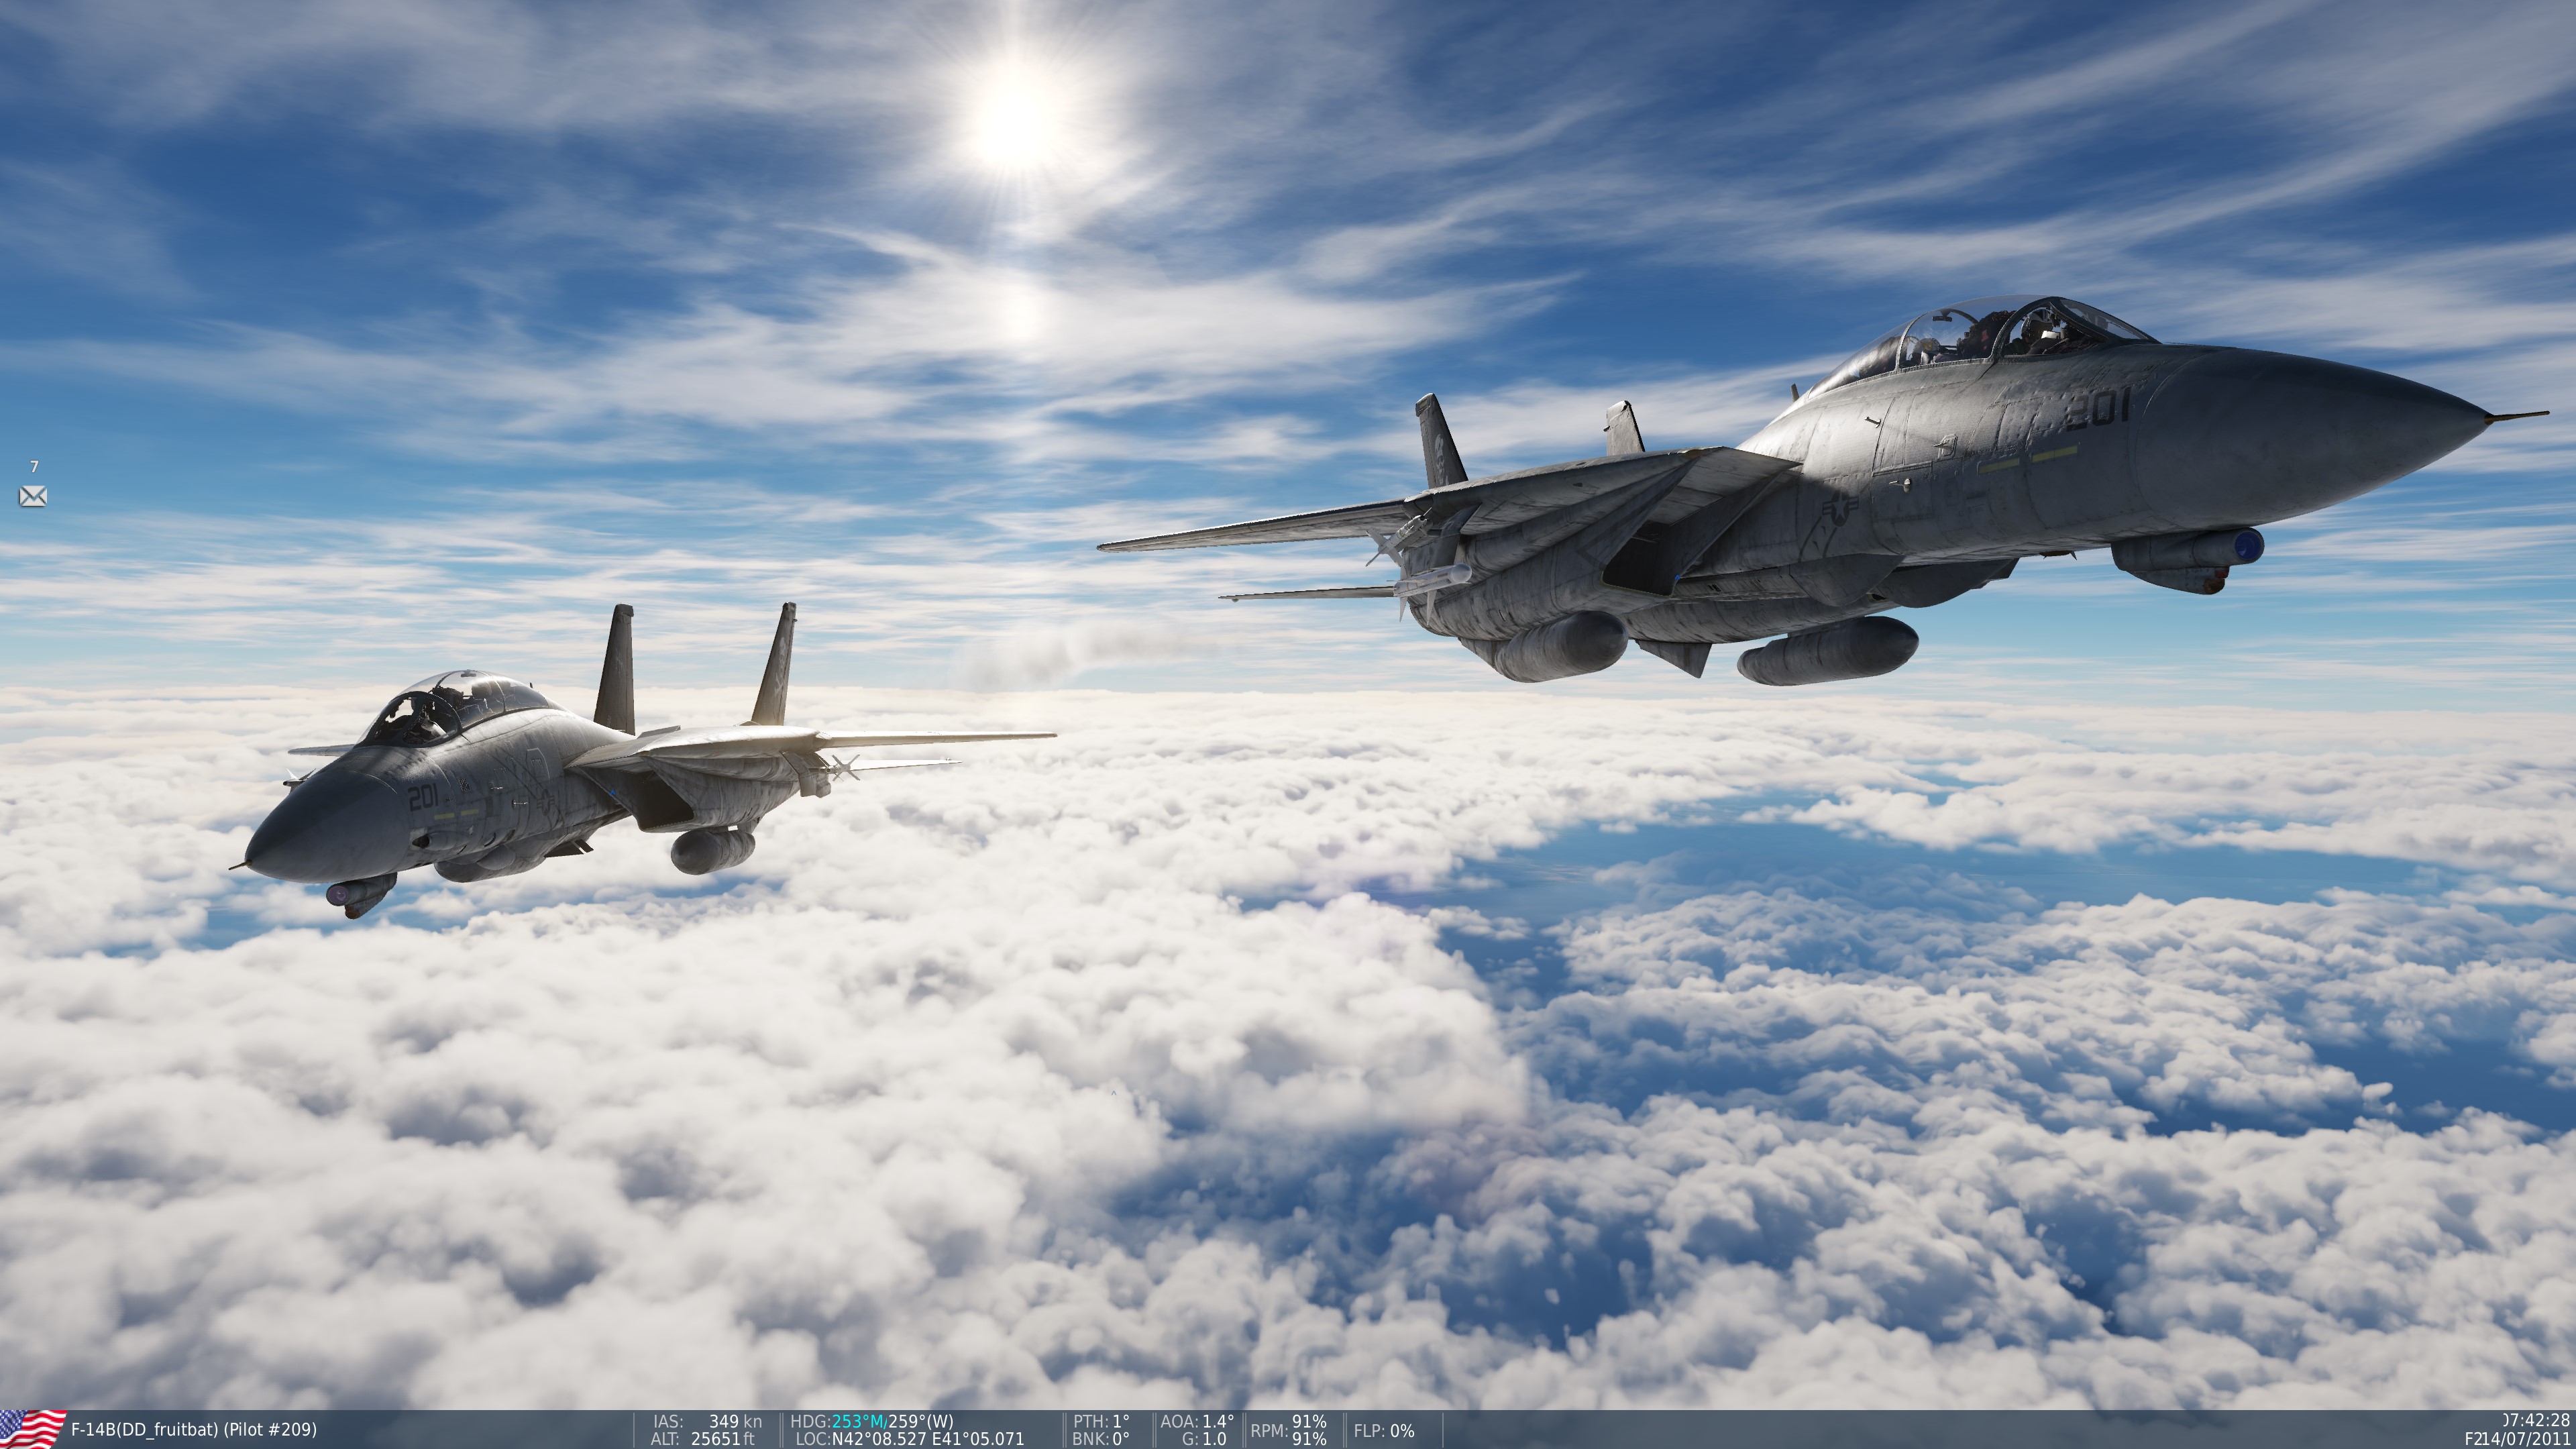Click the mission date 14/07/2011

2528,1439
